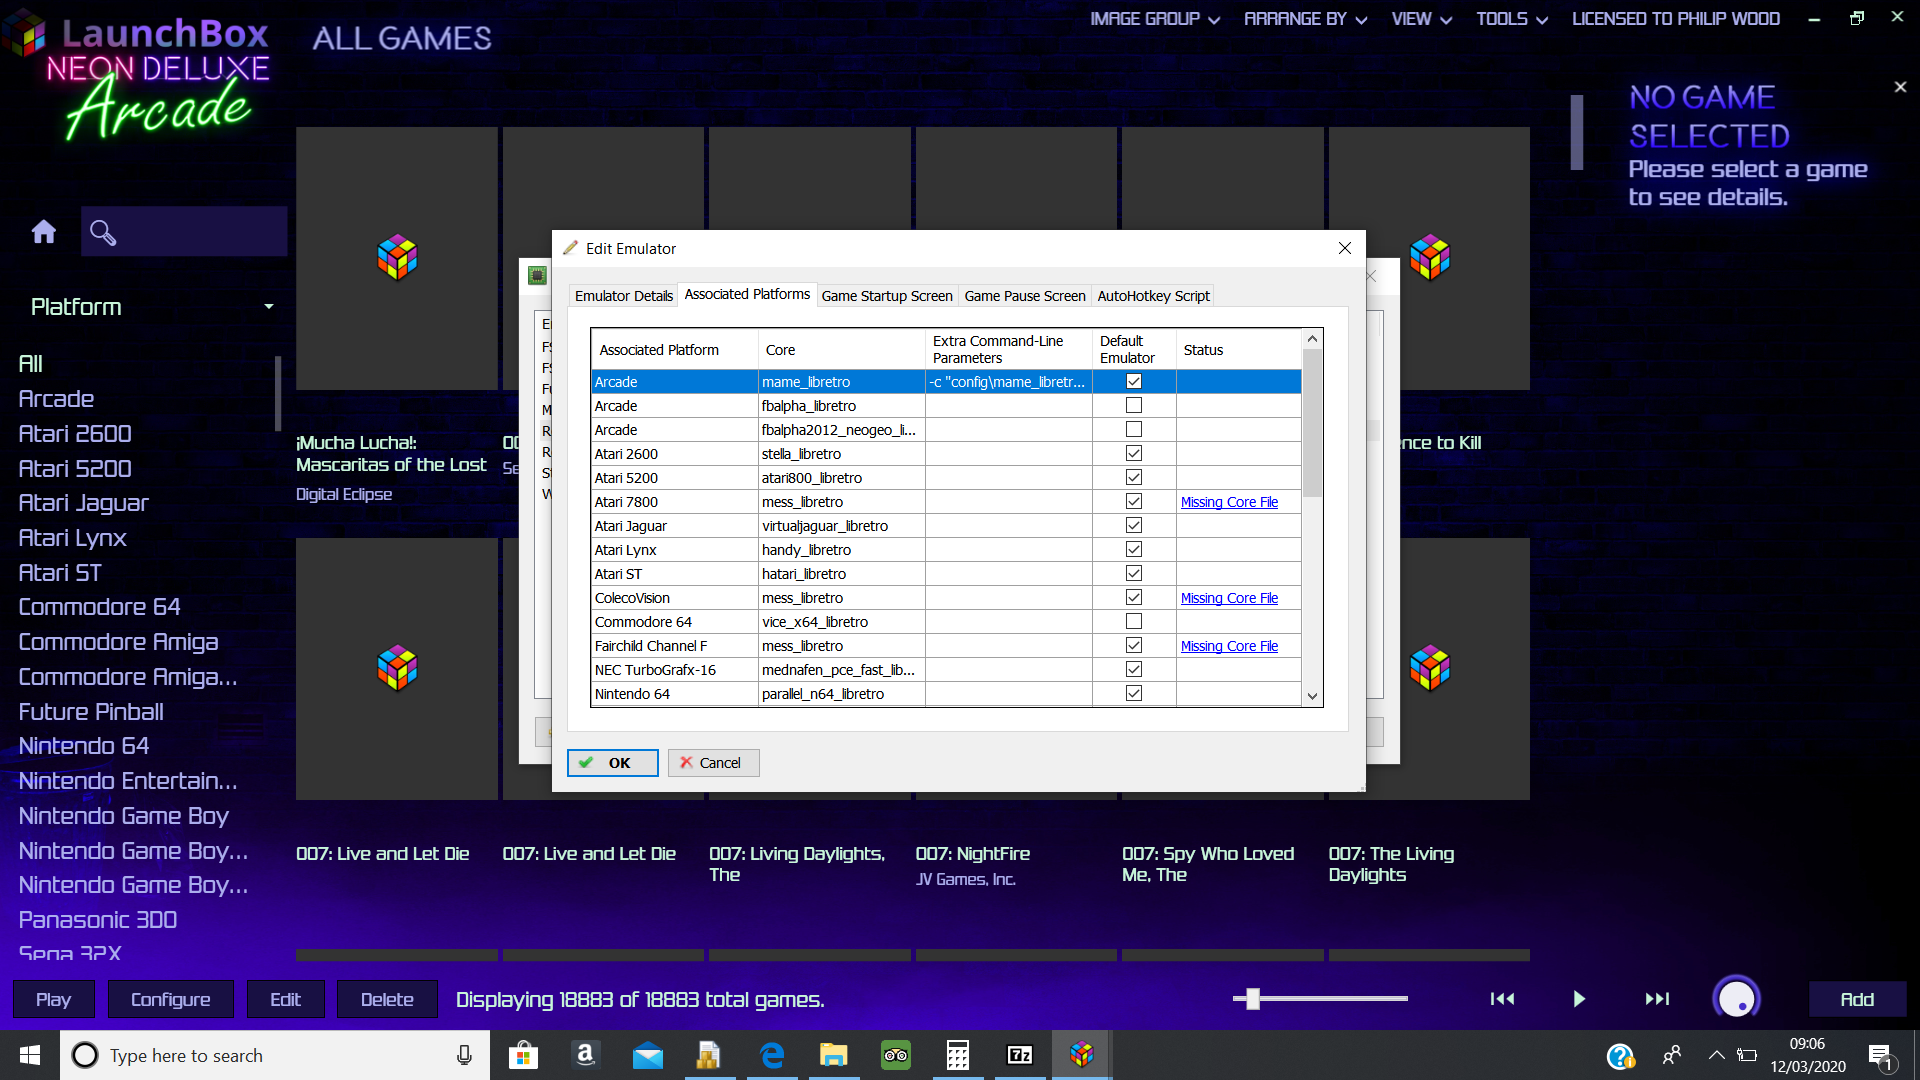Image resolution: width=1920 pixels, height=1080 pixels.
Task: Go to the home view icon
Action: [x=43, y=232]
